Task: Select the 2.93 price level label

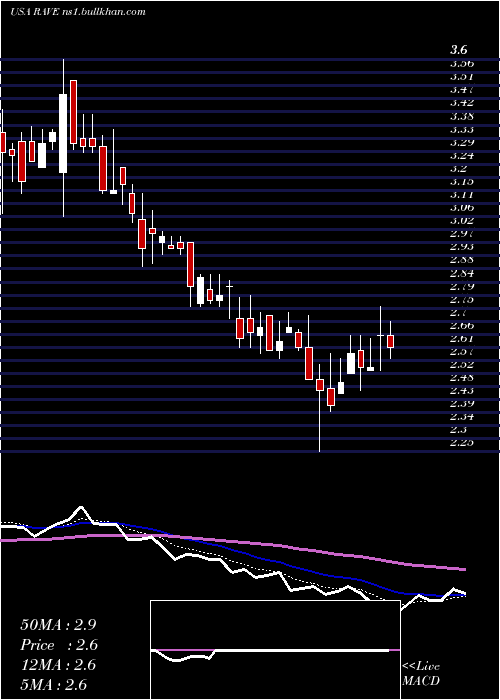Action: 462,246
